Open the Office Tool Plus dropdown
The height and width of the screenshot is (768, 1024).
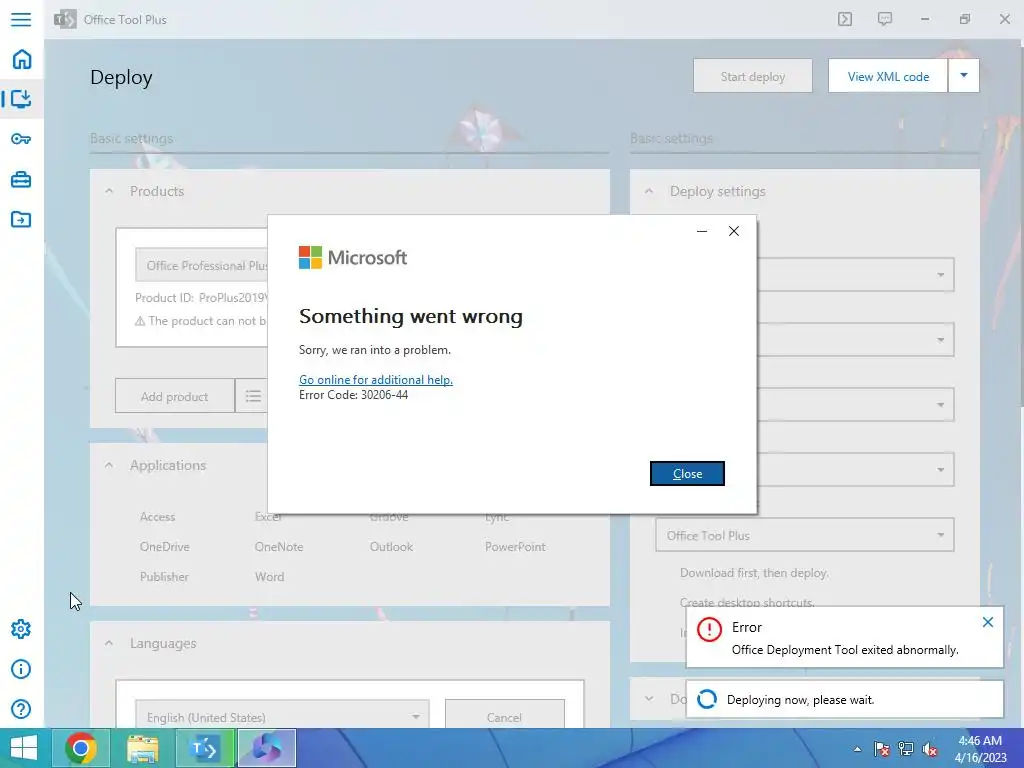tap(805, 535)
